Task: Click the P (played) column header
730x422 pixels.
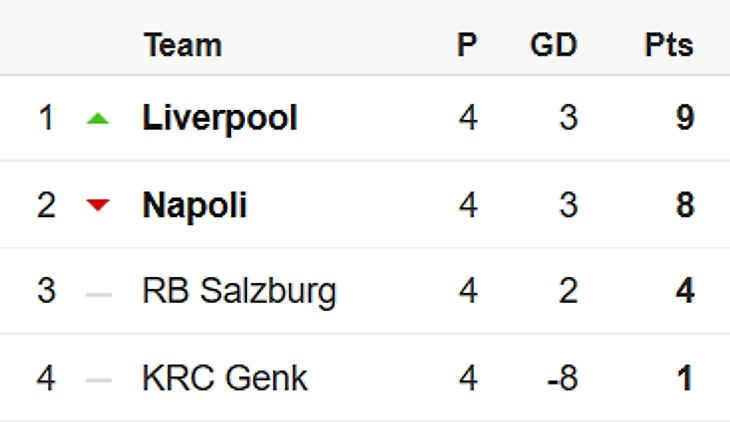Action: pos(467,45)
